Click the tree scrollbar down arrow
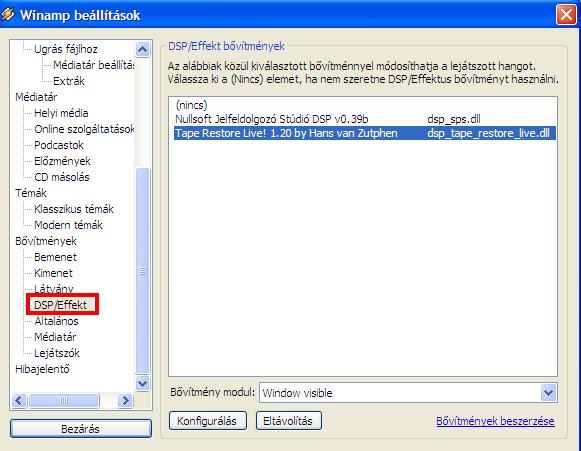581x451 pixels. coord(143,383)
